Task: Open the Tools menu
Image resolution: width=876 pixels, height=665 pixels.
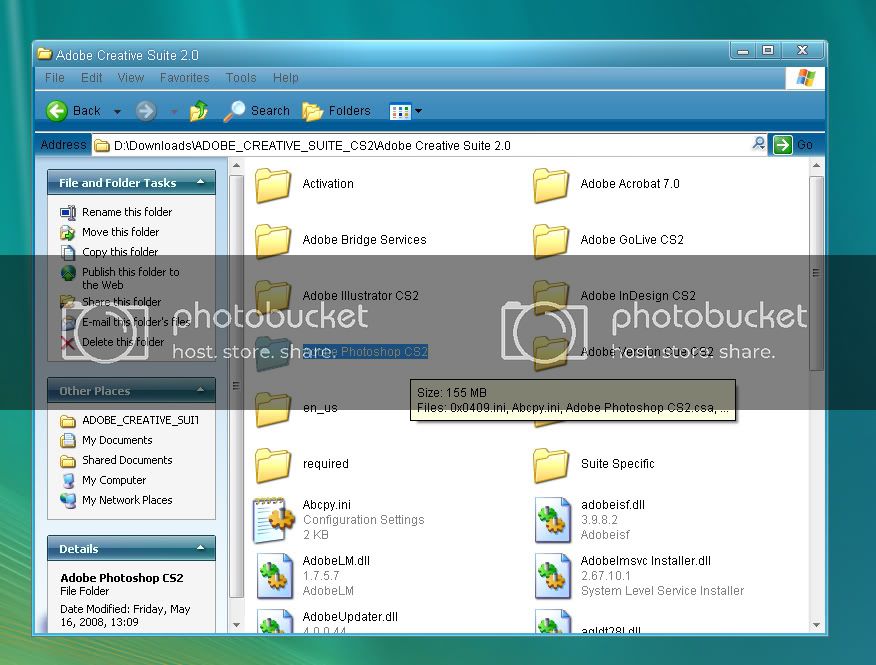Action: click(x=241, y=78)
